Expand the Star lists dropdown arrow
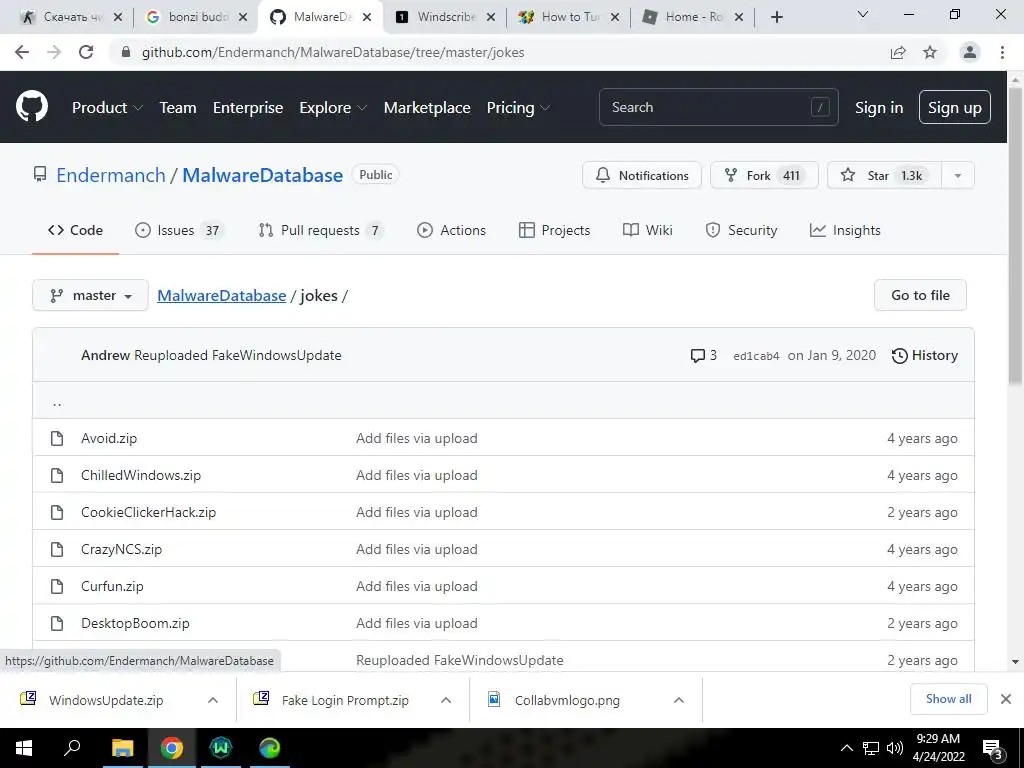 click(x=958, y=175)
